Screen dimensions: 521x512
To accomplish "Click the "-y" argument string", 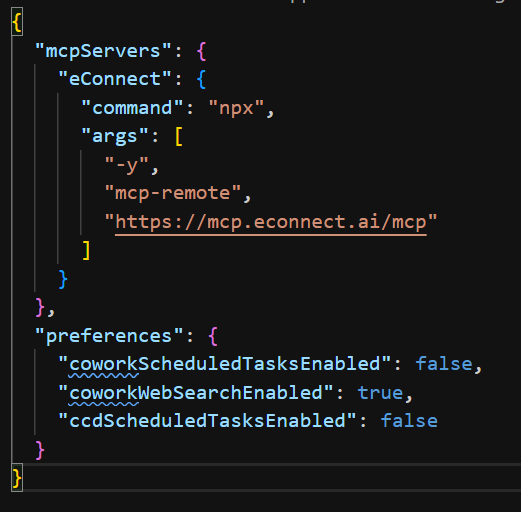I will click(127, 165).
